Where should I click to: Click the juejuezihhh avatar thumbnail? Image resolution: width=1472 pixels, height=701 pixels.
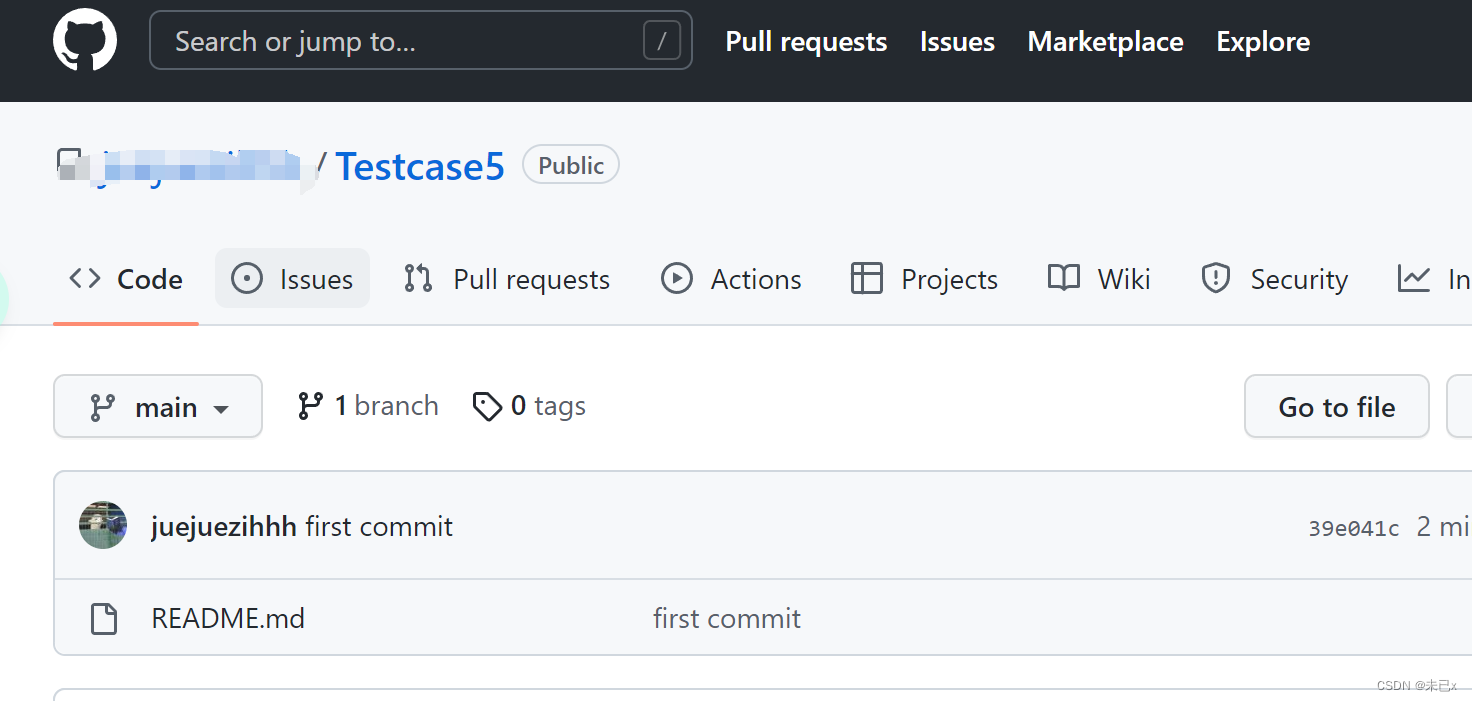tap(103, 525)
